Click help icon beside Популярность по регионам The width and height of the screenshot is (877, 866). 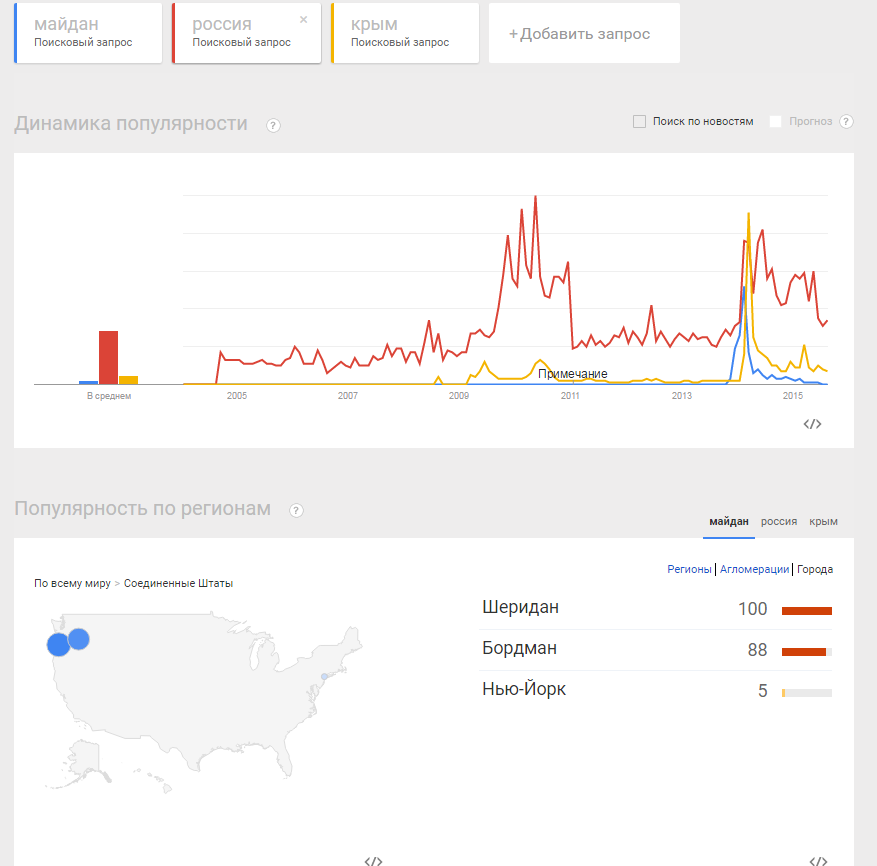[296, 510]
